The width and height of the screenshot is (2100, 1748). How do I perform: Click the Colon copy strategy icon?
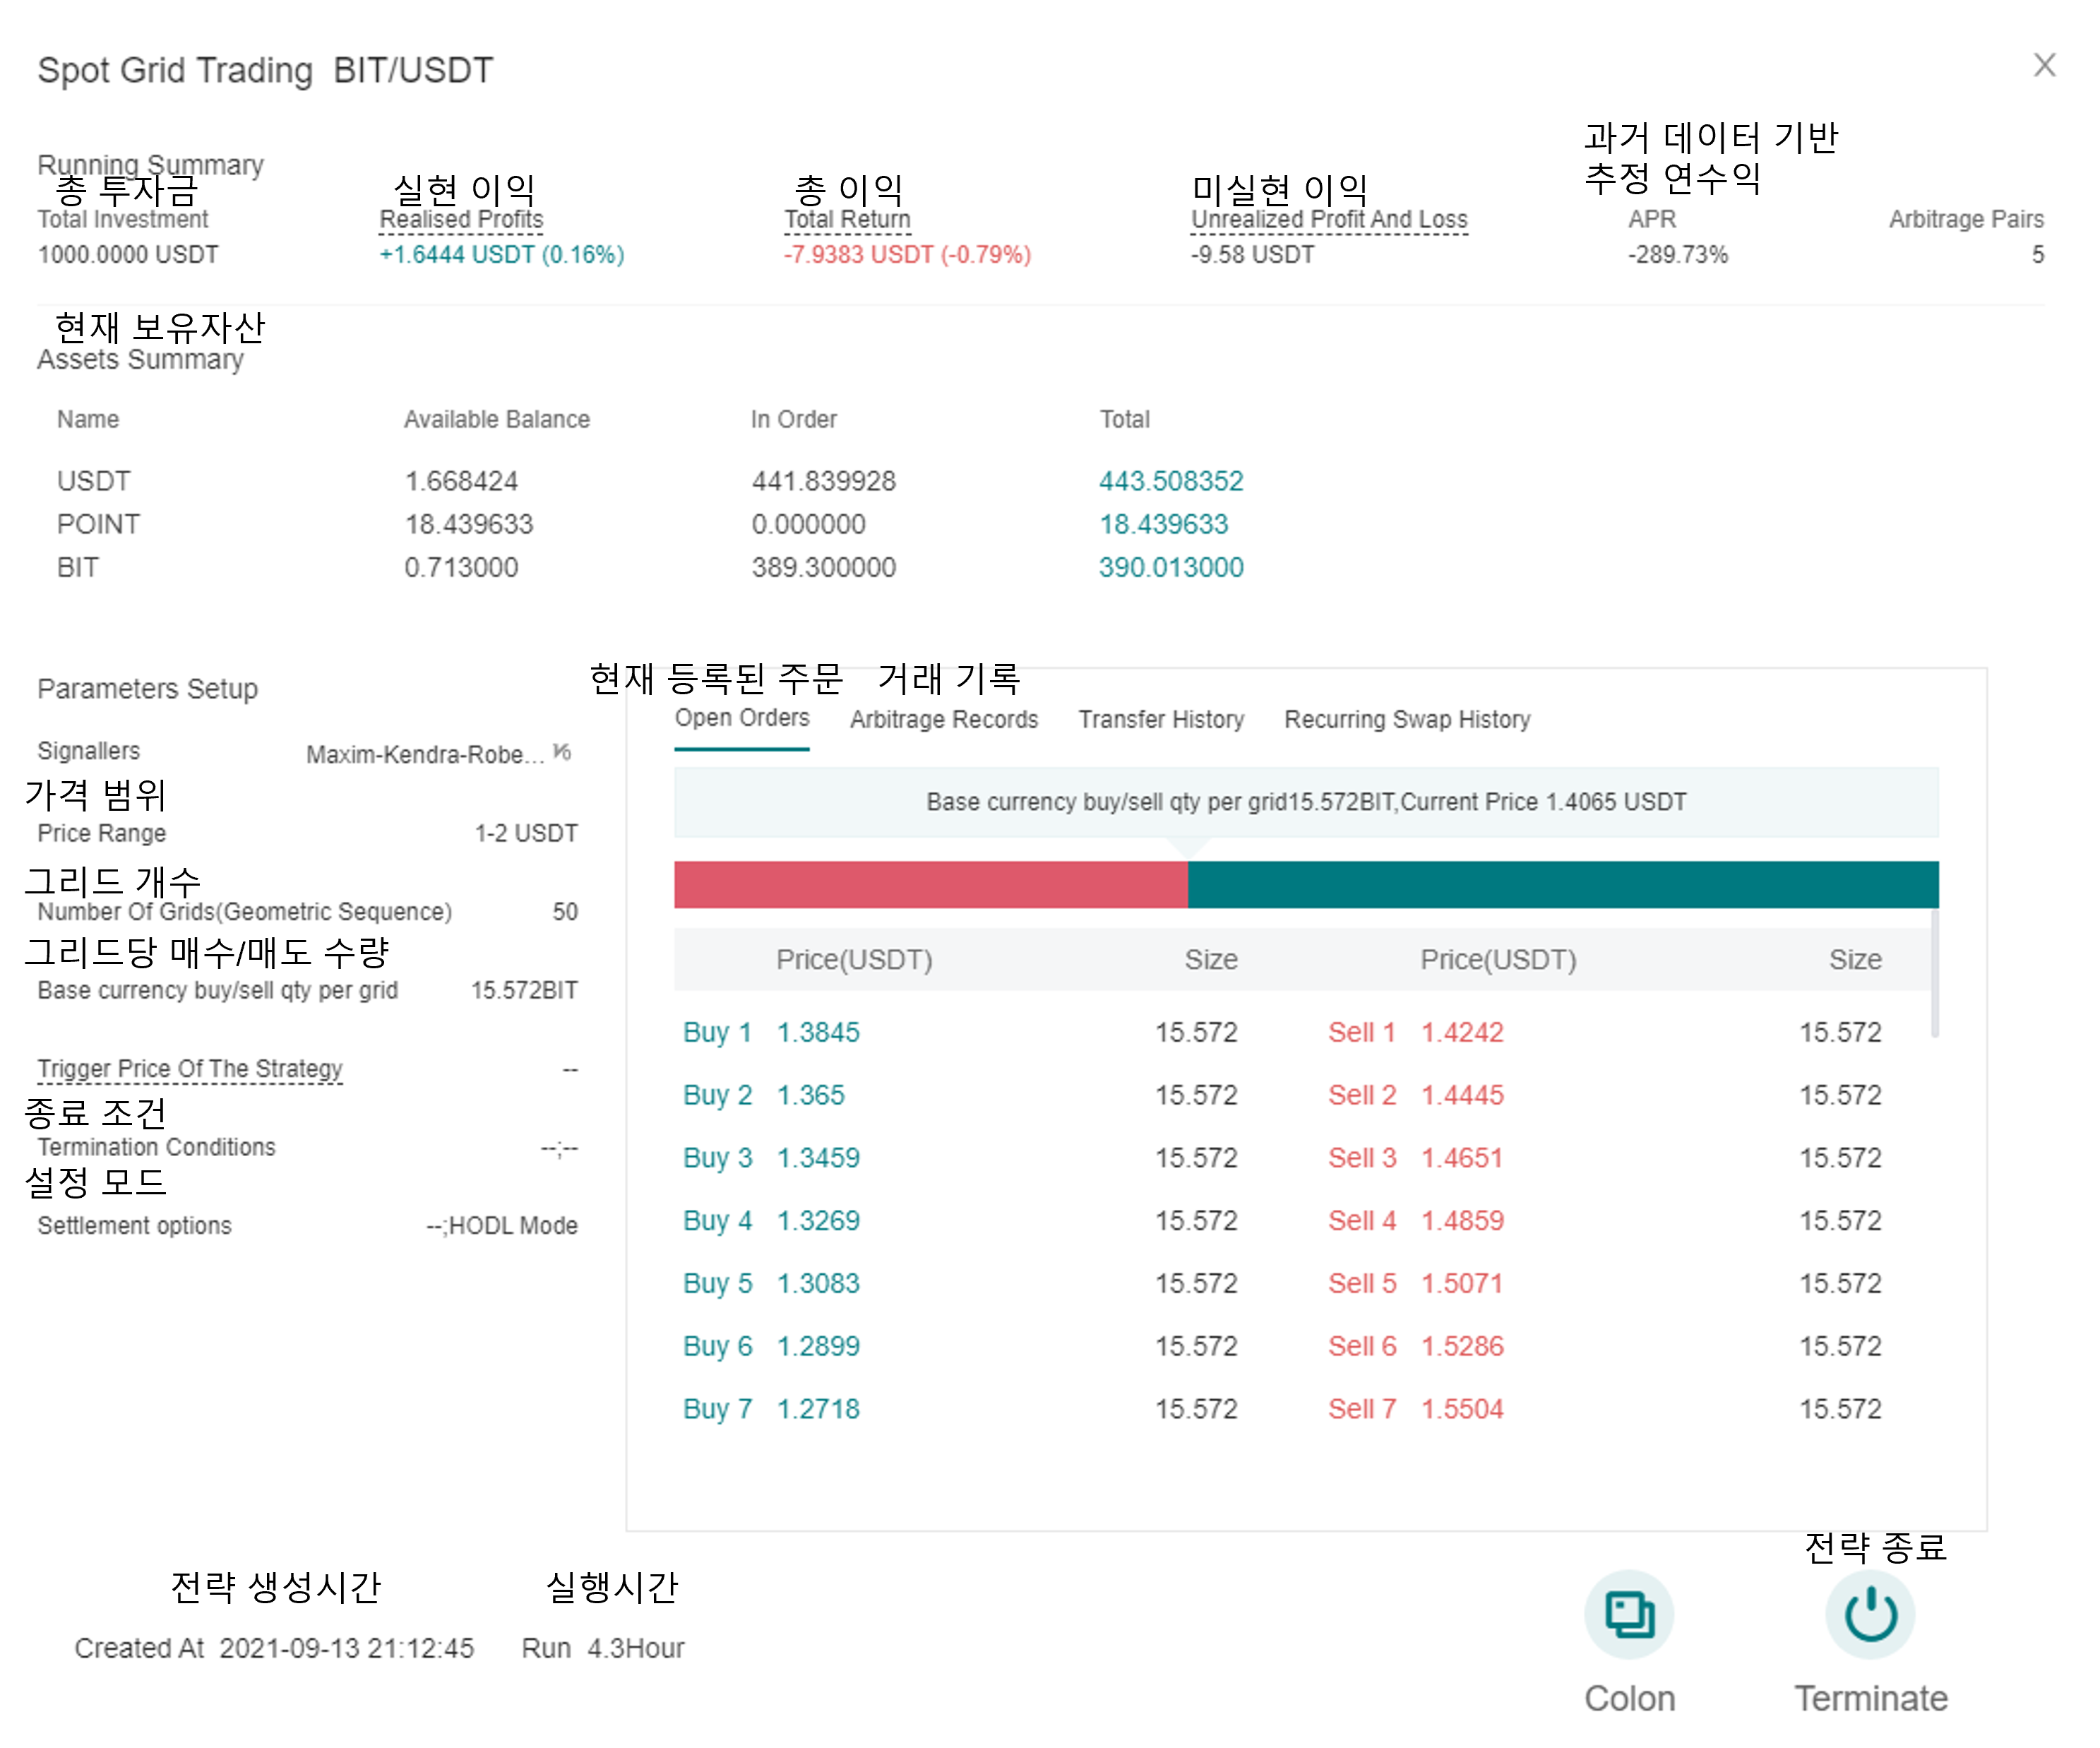point(1629,1615)
